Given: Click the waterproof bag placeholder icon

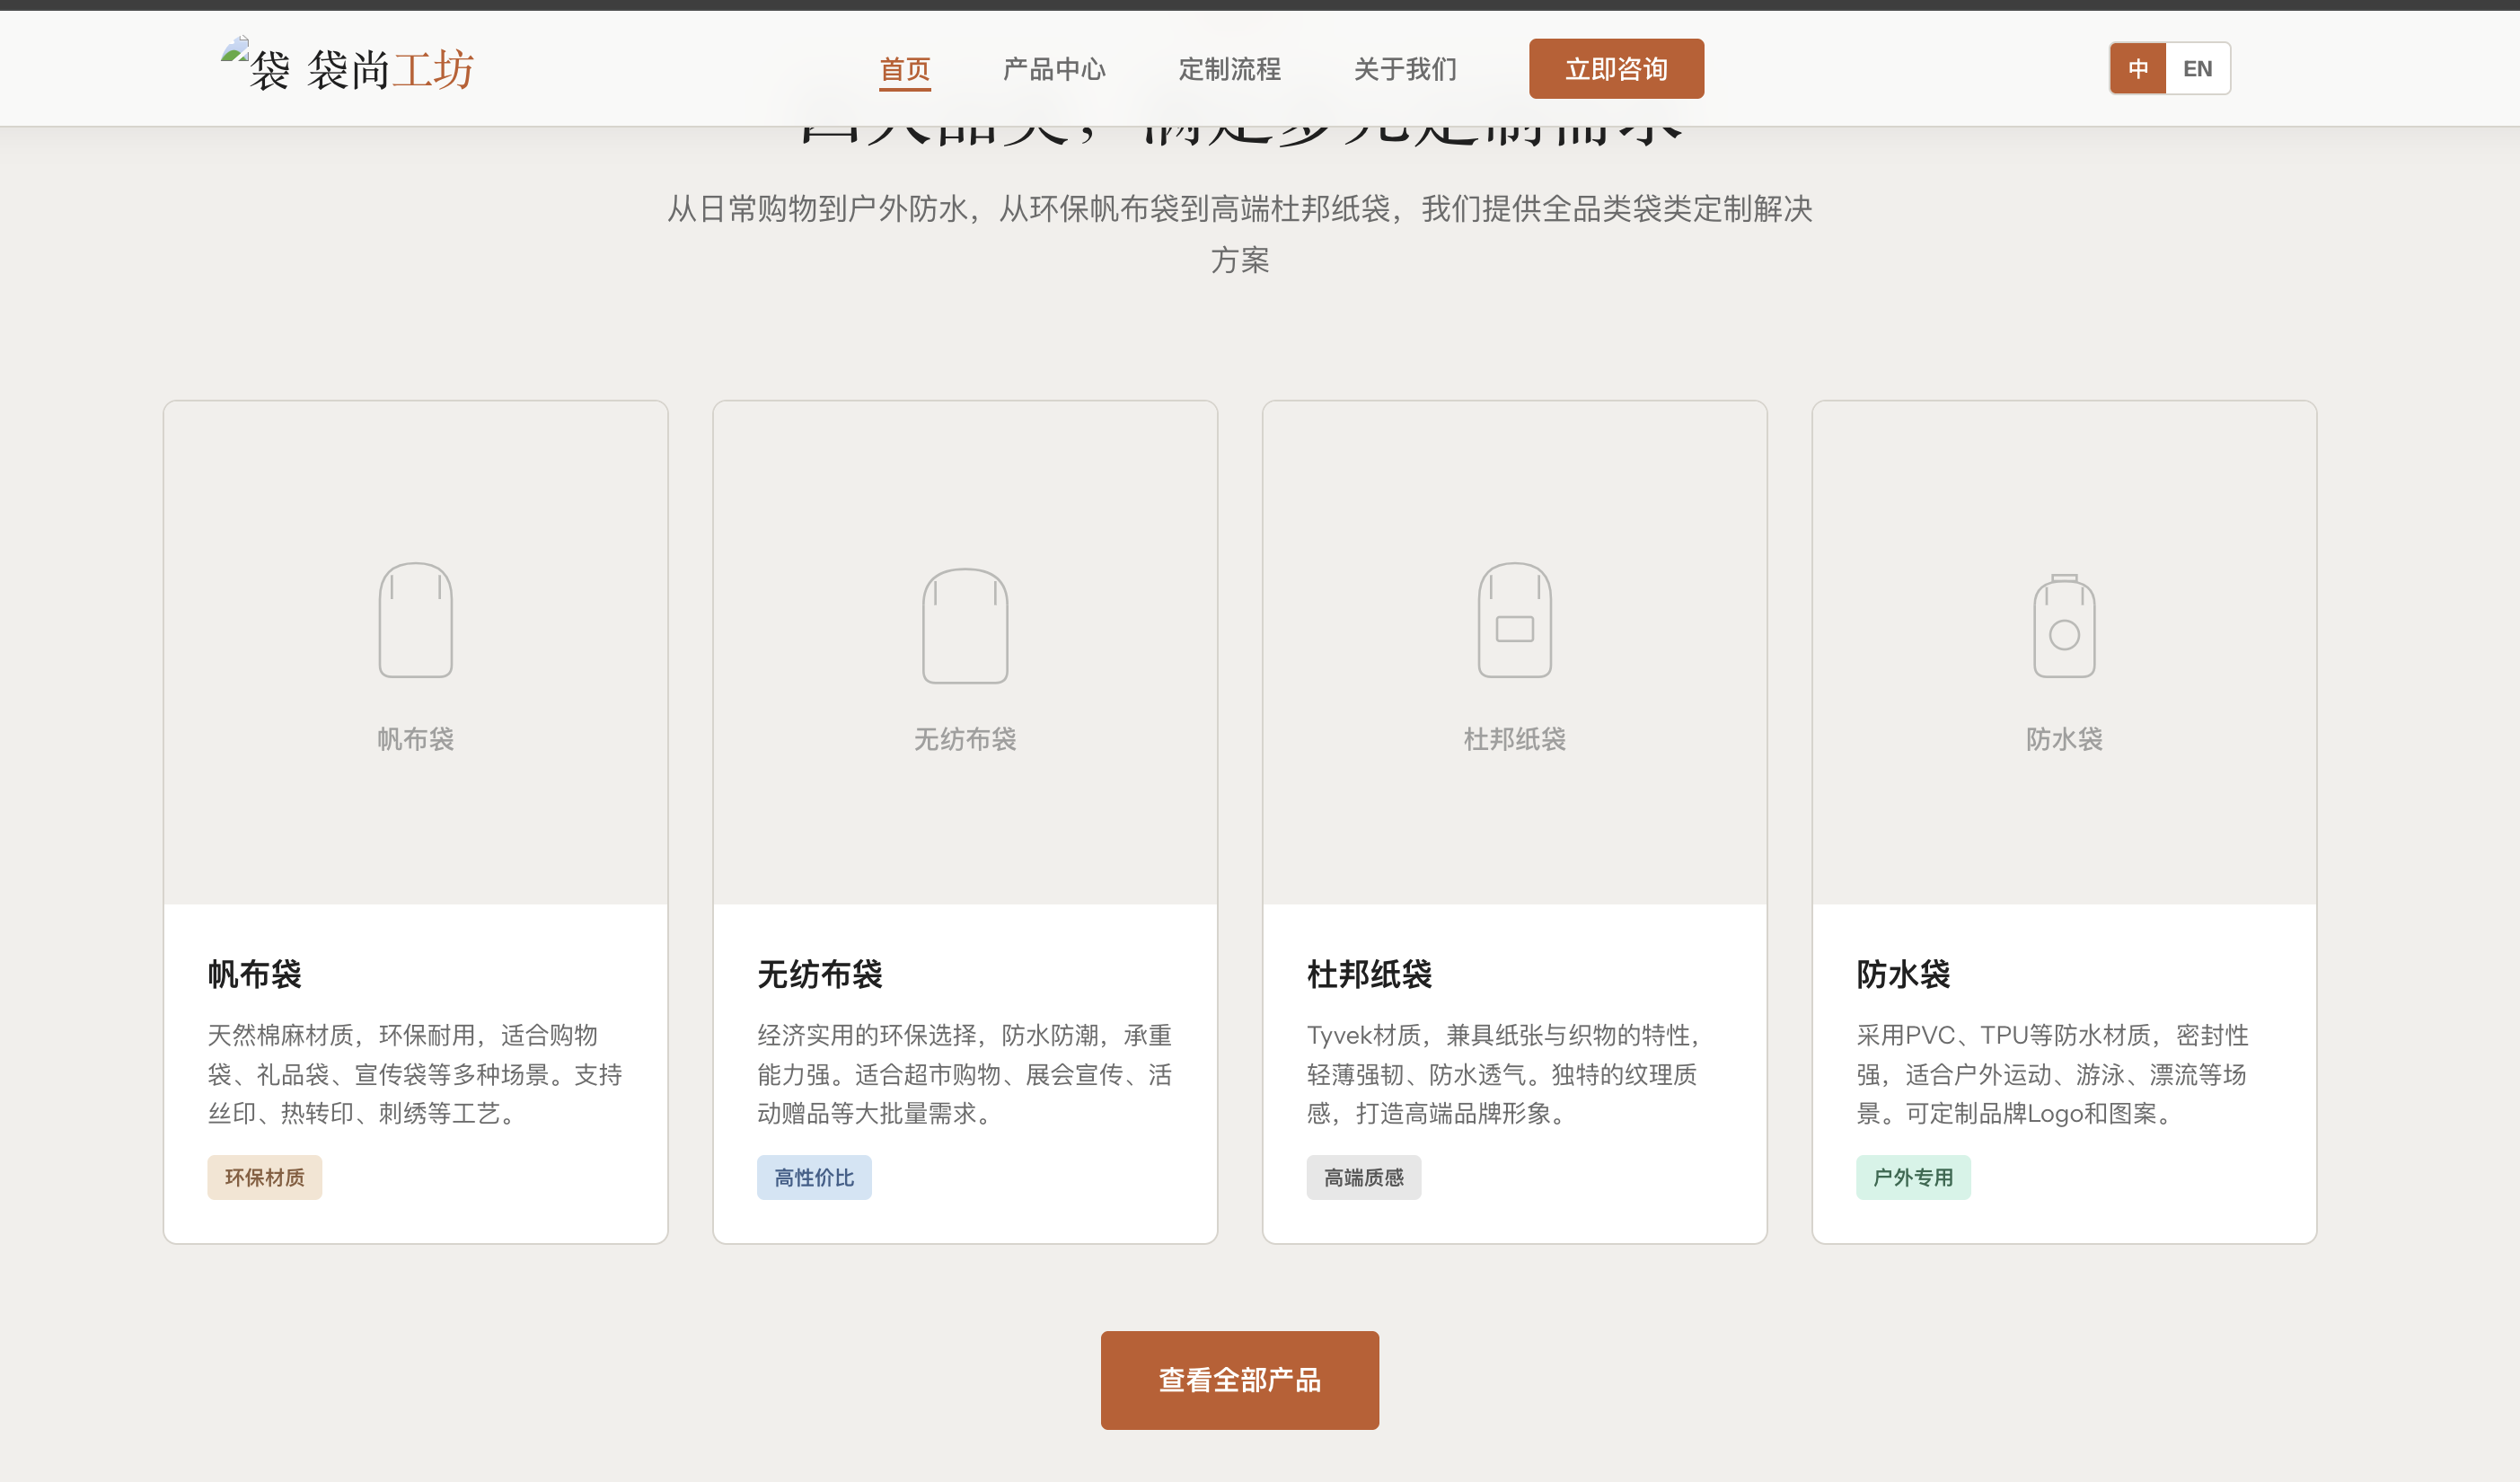Looking at the screenshot, I should (2064, 626).
